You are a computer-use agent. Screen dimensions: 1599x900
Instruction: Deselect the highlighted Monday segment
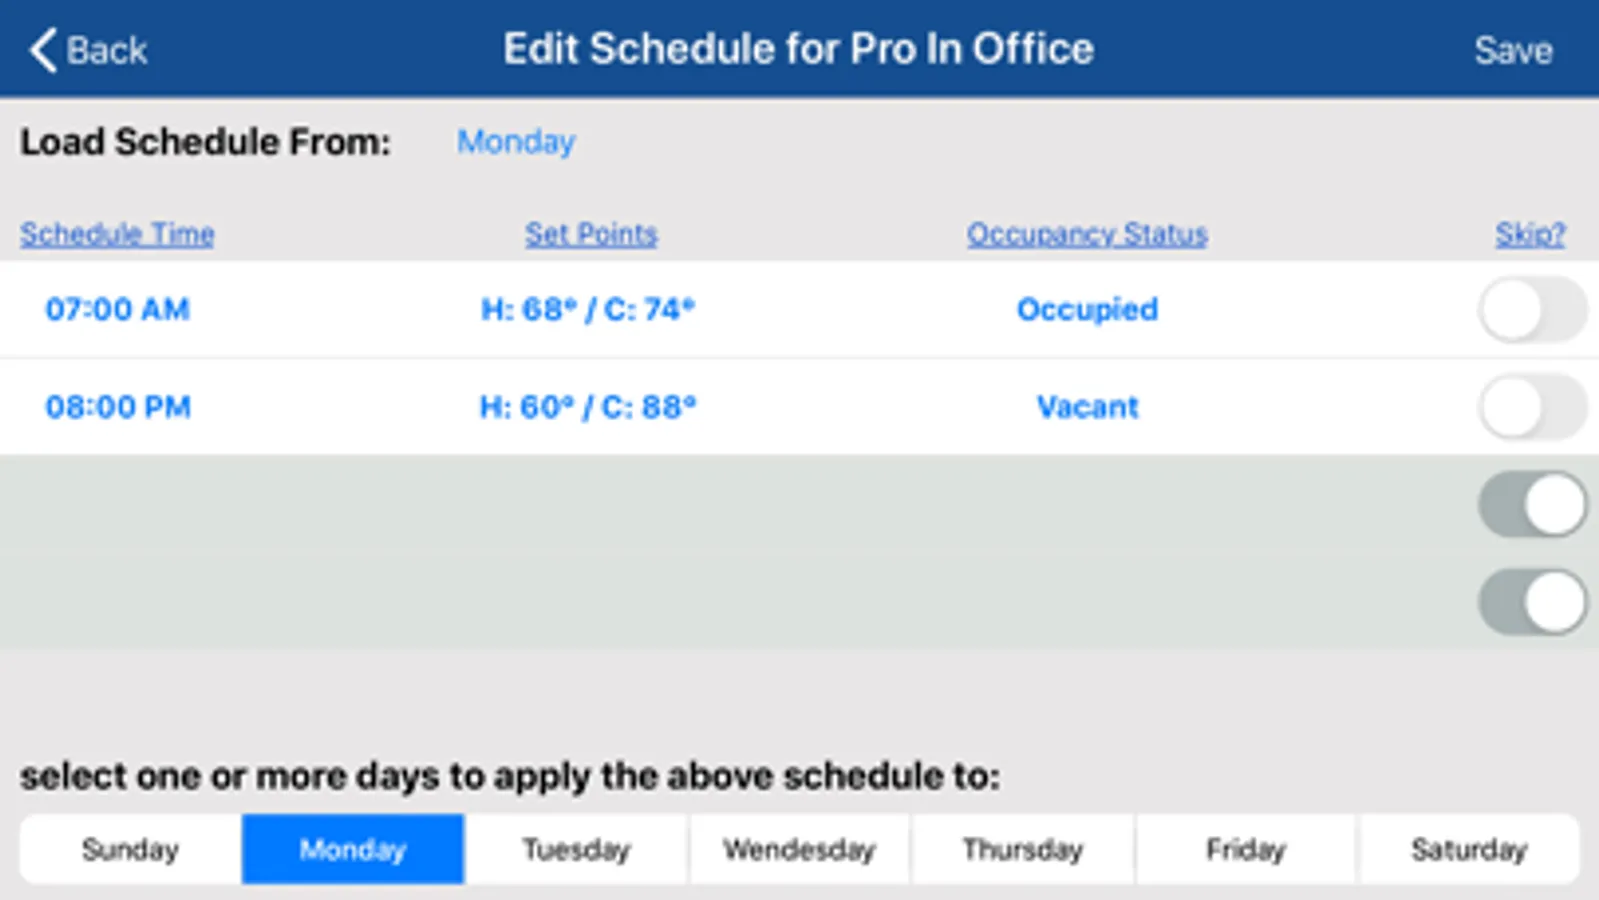click(x=353, y=849)
